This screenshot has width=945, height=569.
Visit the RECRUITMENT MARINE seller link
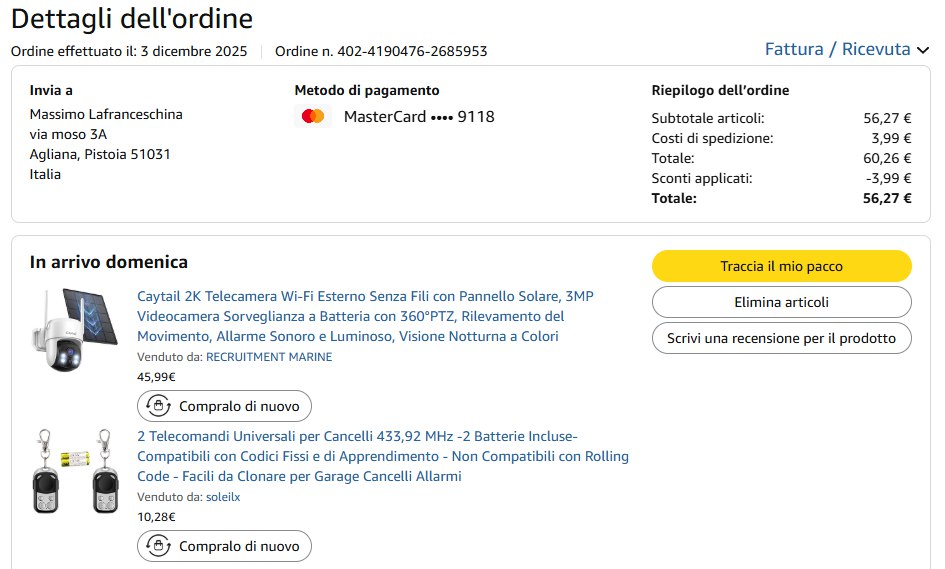(x=269, y=357)
